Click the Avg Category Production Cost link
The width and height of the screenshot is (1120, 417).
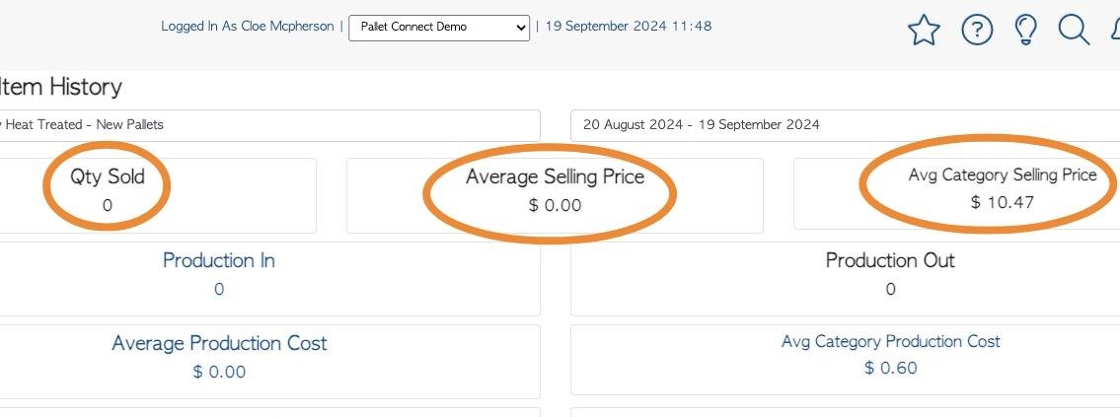pos(891,341)
